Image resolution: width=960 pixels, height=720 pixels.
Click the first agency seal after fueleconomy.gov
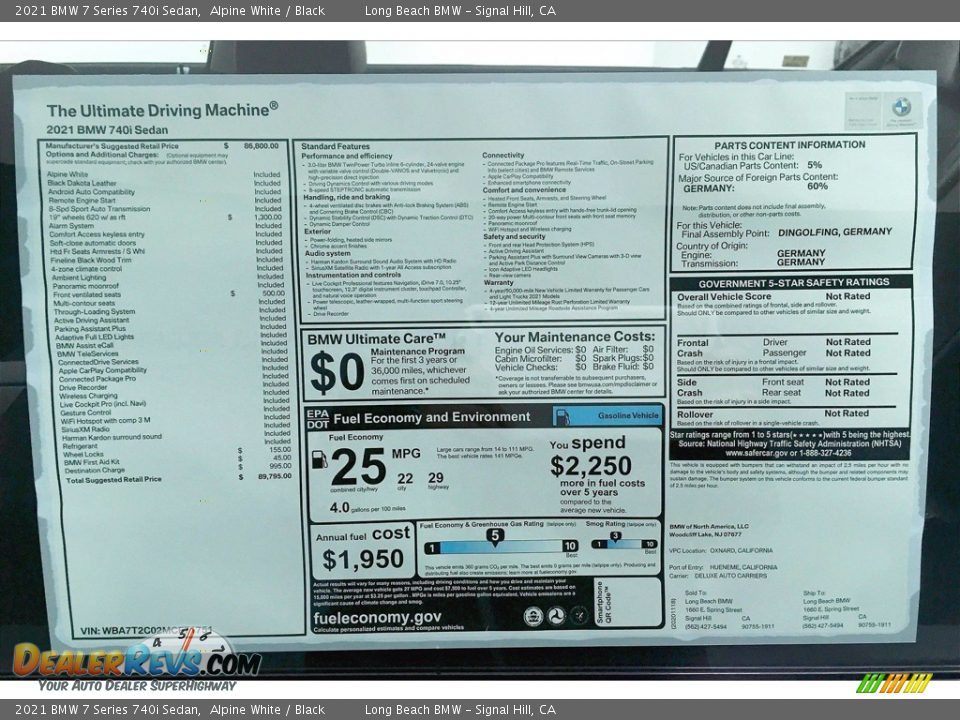click(x=533, y=615)
